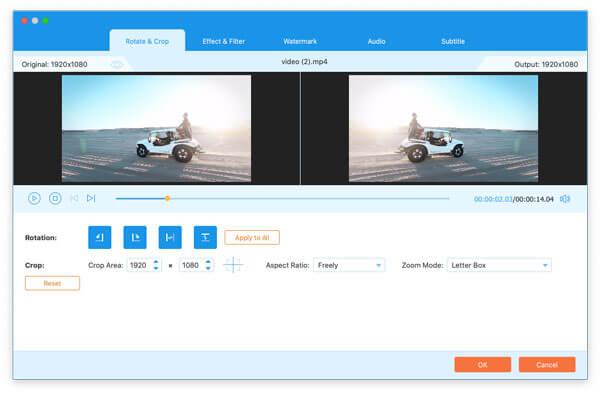Viewport: 600px width, 394px height.
Task: Mute audio with the speaker icon
Action: coord(565,199)
